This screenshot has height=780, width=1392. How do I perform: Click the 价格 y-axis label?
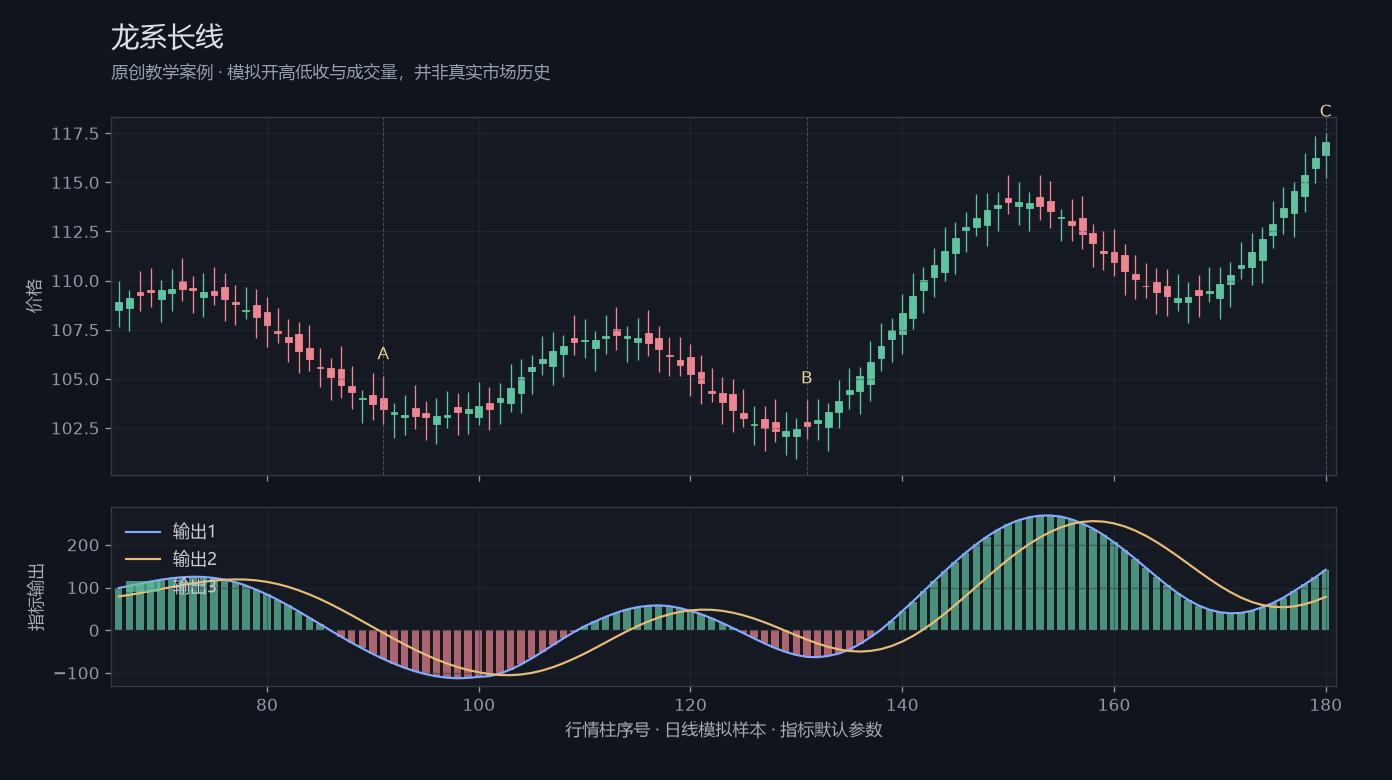point(35,296)
